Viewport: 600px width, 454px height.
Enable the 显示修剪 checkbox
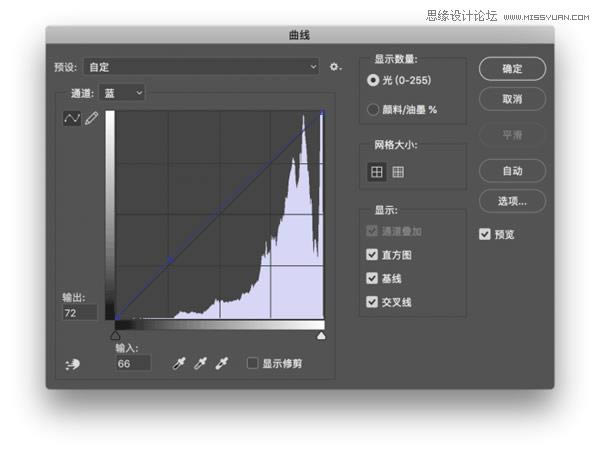click(253, 363)
